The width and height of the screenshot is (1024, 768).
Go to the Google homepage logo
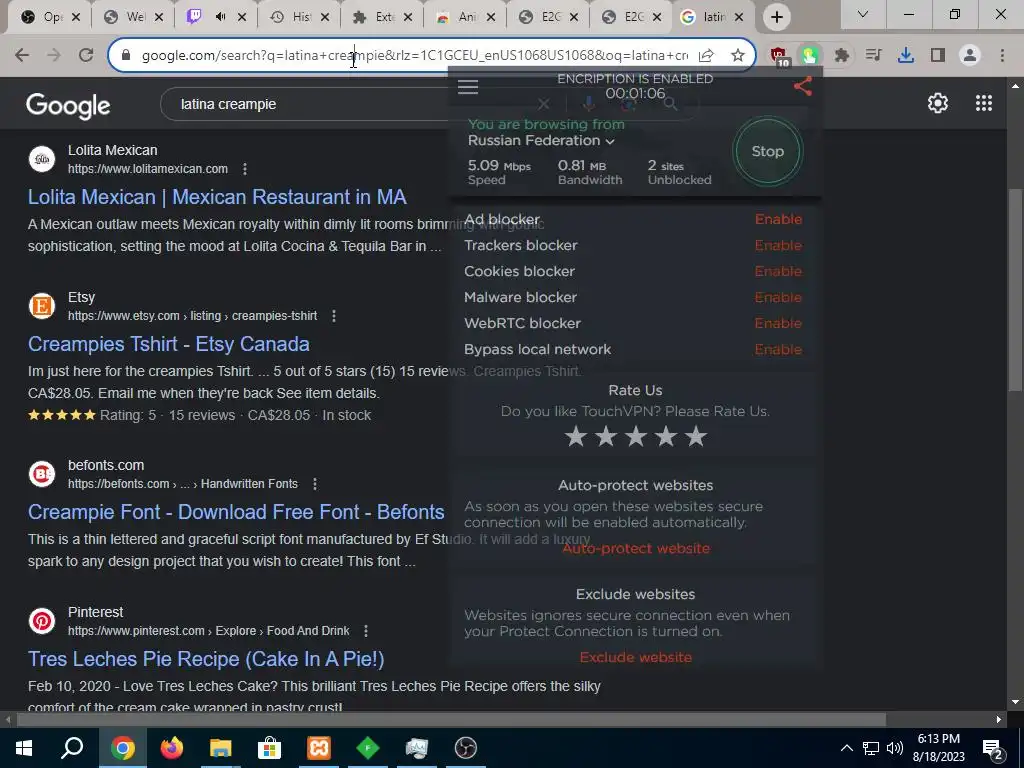[68, 106]
